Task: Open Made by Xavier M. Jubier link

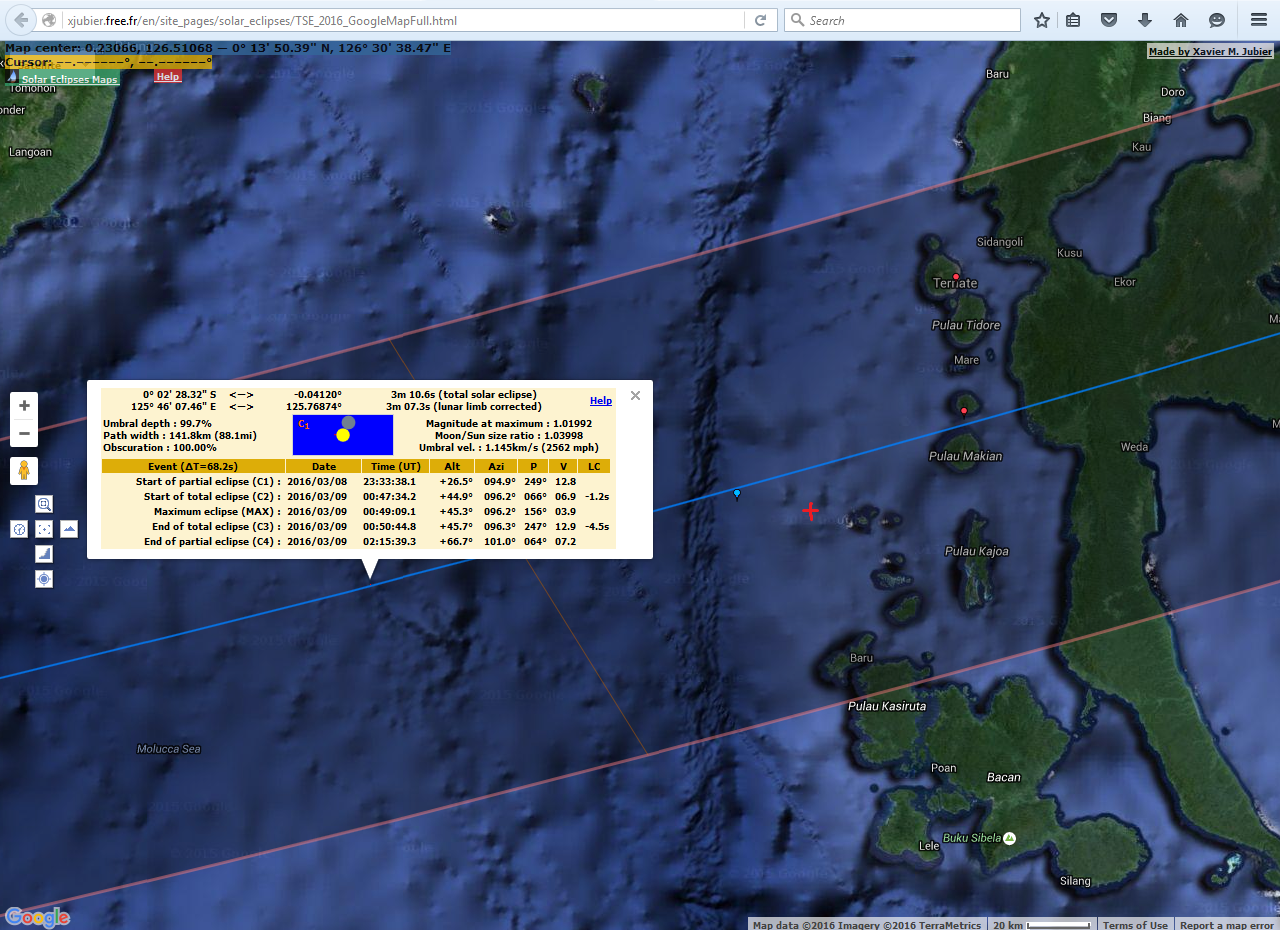Action: (x=1210, y=52)
